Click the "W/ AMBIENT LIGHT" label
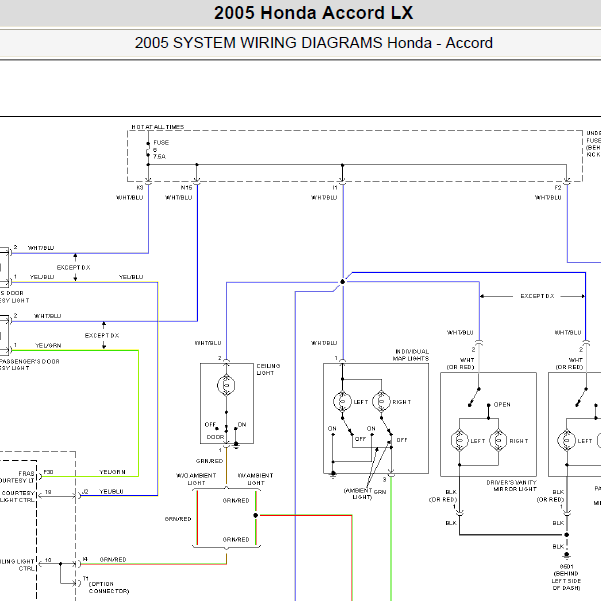The width and height of the screenshot is (601, 601). click(x=255, y=479)
